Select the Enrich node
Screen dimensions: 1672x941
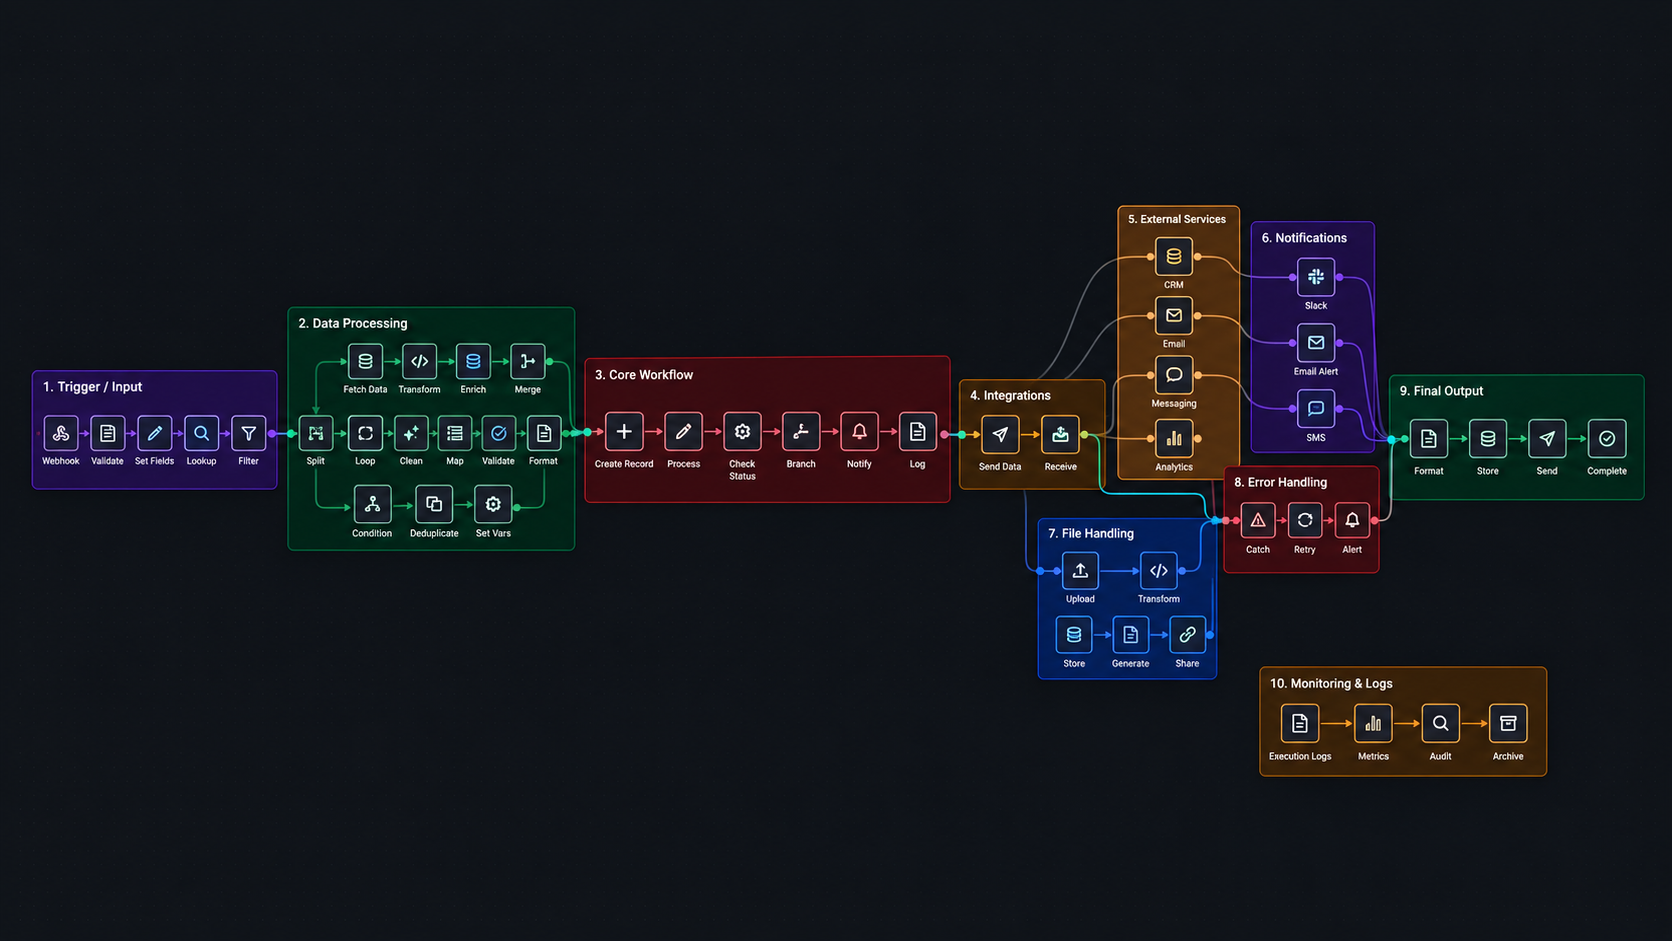(x=474, y=361)
